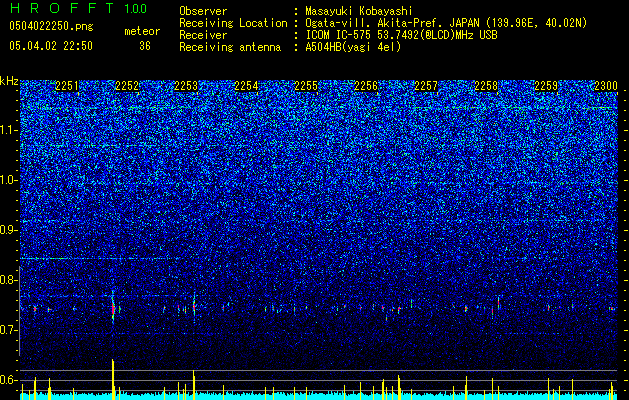Viewport: 629px width, 400px height.
Task: Click the 0.8 kHz axis value
Action: pyautogui.click(x=9, y=280)
